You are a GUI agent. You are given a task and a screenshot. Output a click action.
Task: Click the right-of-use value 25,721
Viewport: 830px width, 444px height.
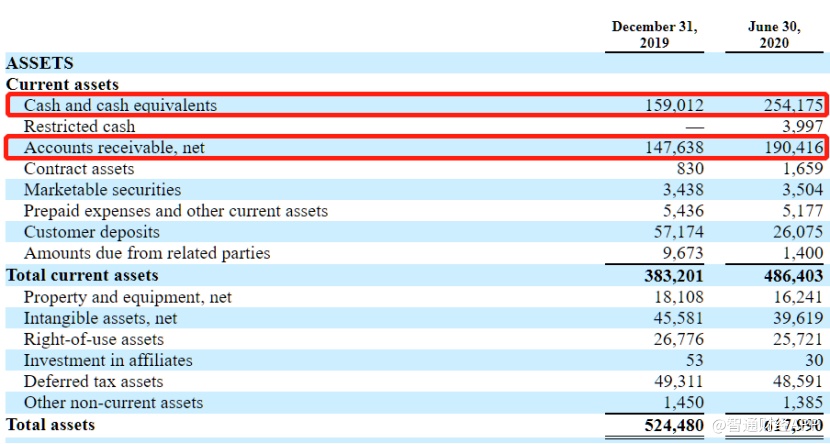tap(798, 340)
